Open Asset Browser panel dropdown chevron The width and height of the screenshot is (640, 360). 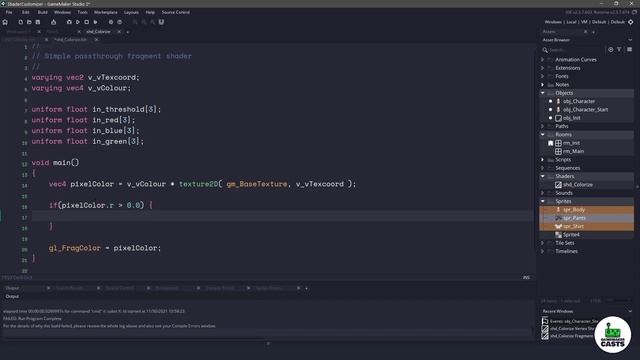pos(630,40)
